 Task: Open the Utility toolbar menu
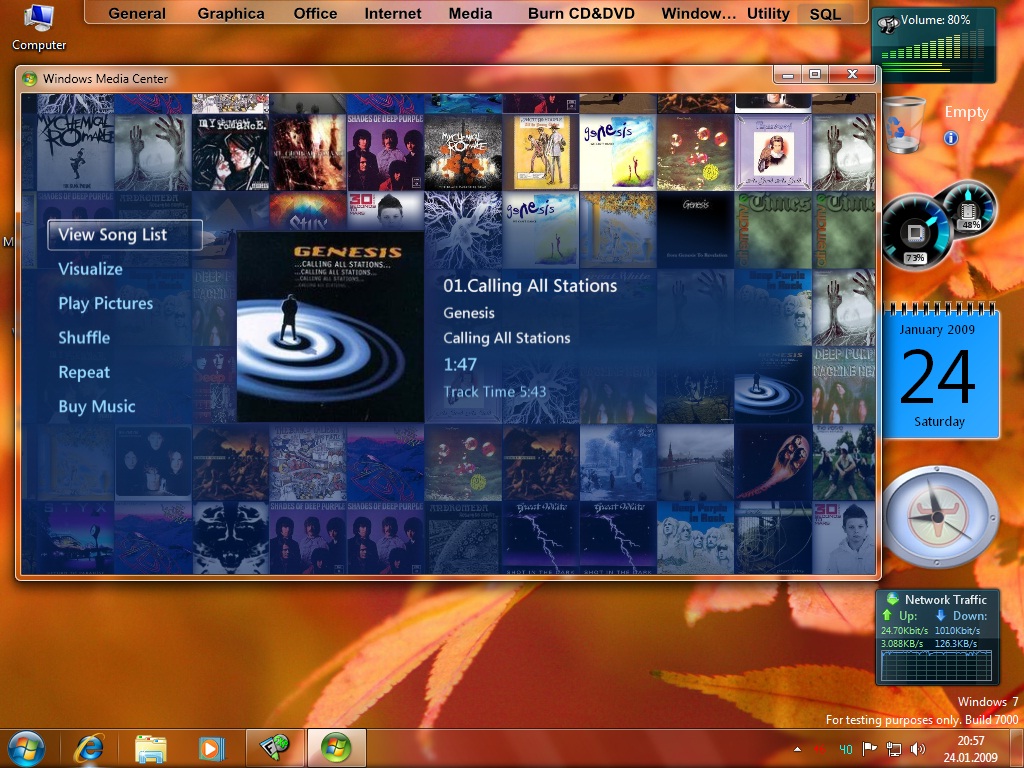tap(768, 14)
